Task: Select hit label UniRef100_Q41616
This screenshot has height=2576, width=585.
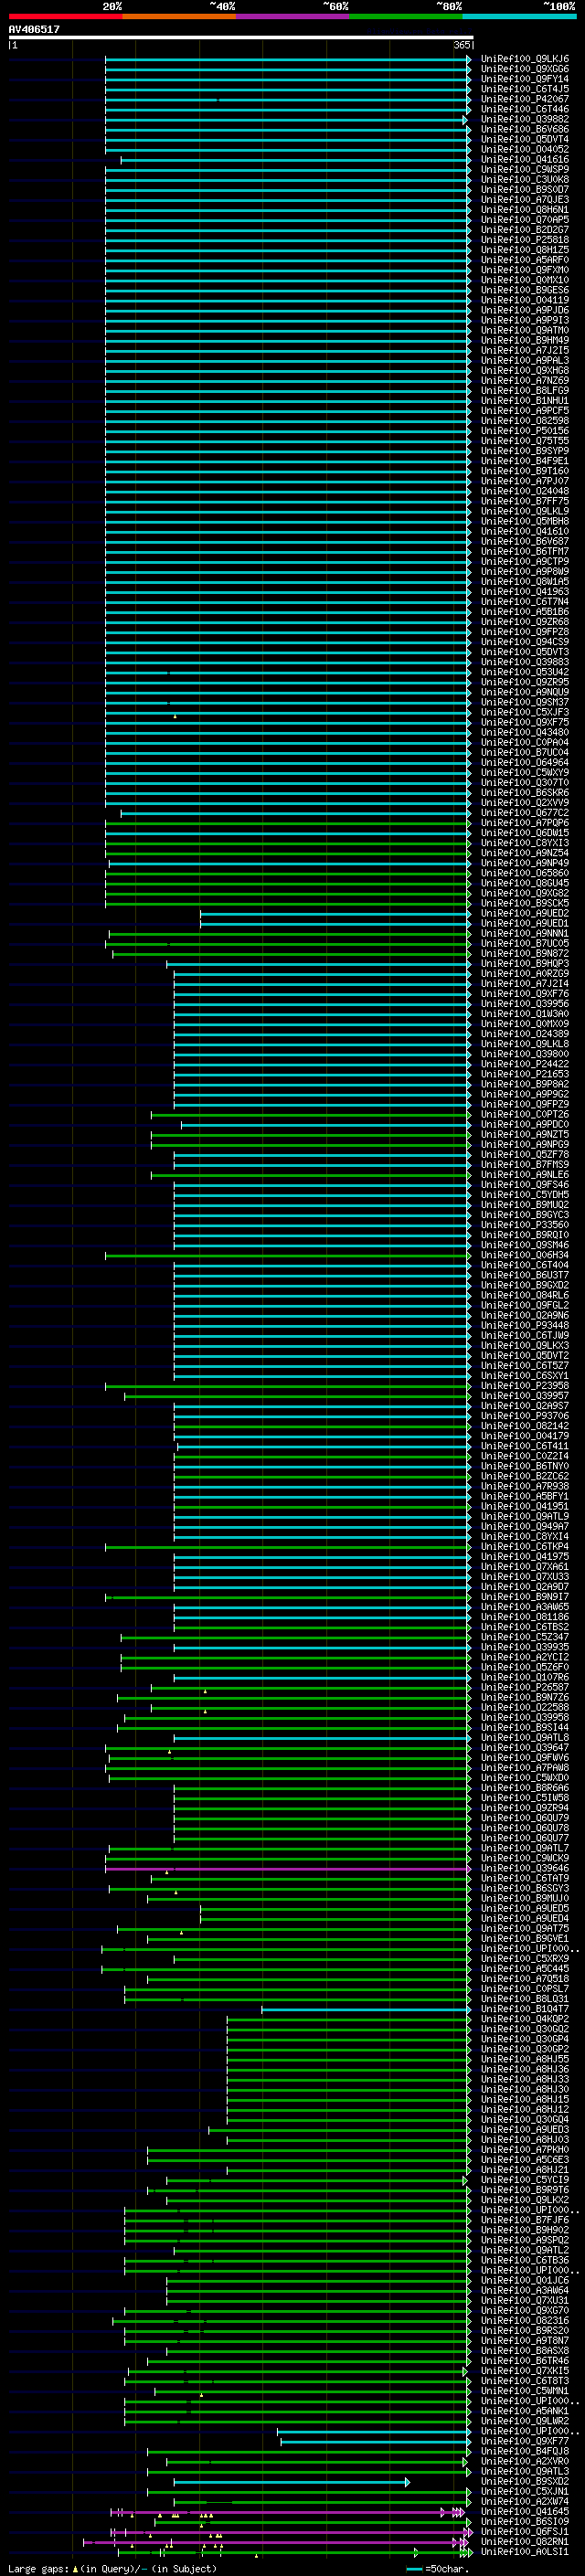Action: click(525, 159)
